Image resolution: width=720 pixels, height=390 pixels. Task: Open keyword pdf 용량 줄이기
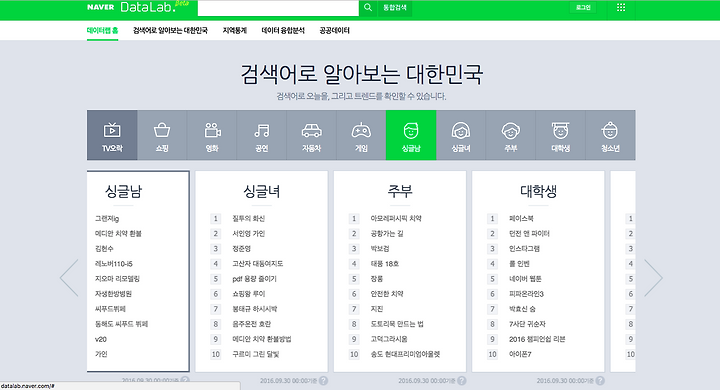[254, 279]
